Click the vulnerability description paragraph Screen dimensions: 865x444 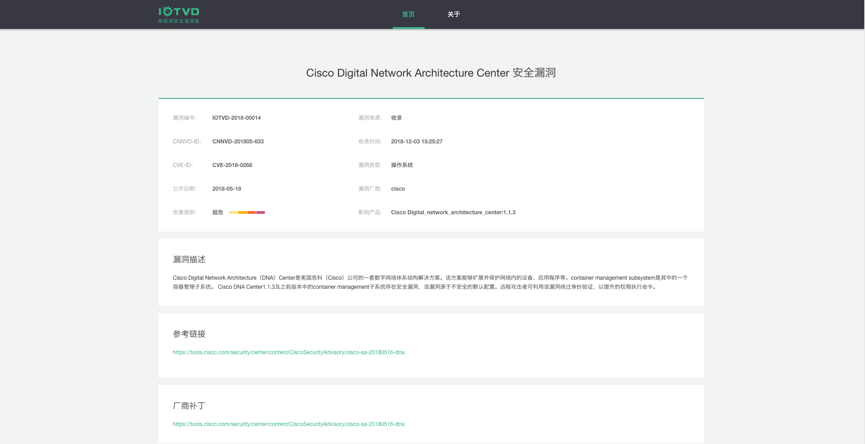pos(430,282)
